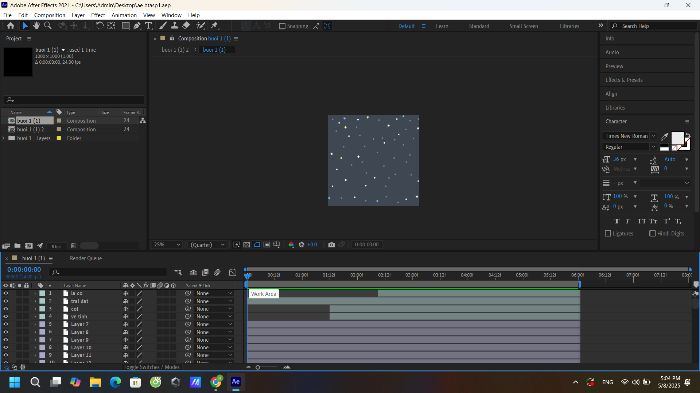Viewport: 700px width, 393px height.
Task: Open the Window menu
Action: pos(171,15)
